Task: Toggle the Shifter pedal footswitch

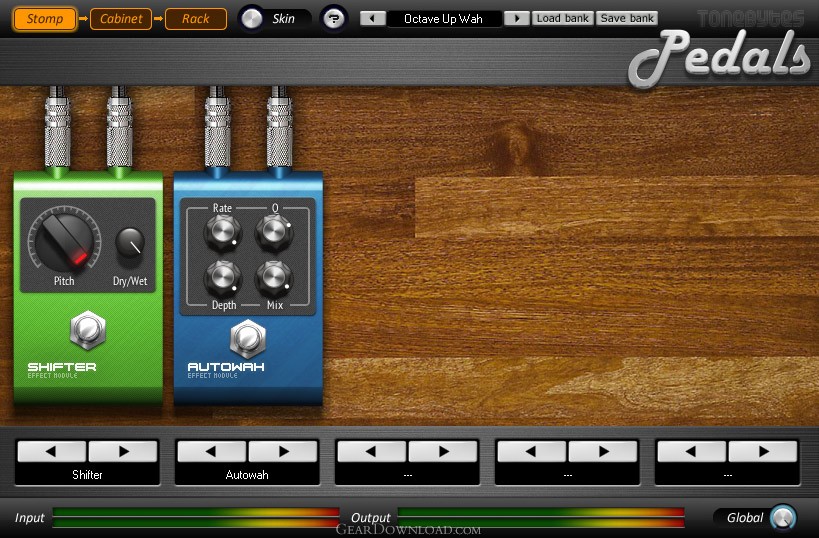Action: point(88,330)
